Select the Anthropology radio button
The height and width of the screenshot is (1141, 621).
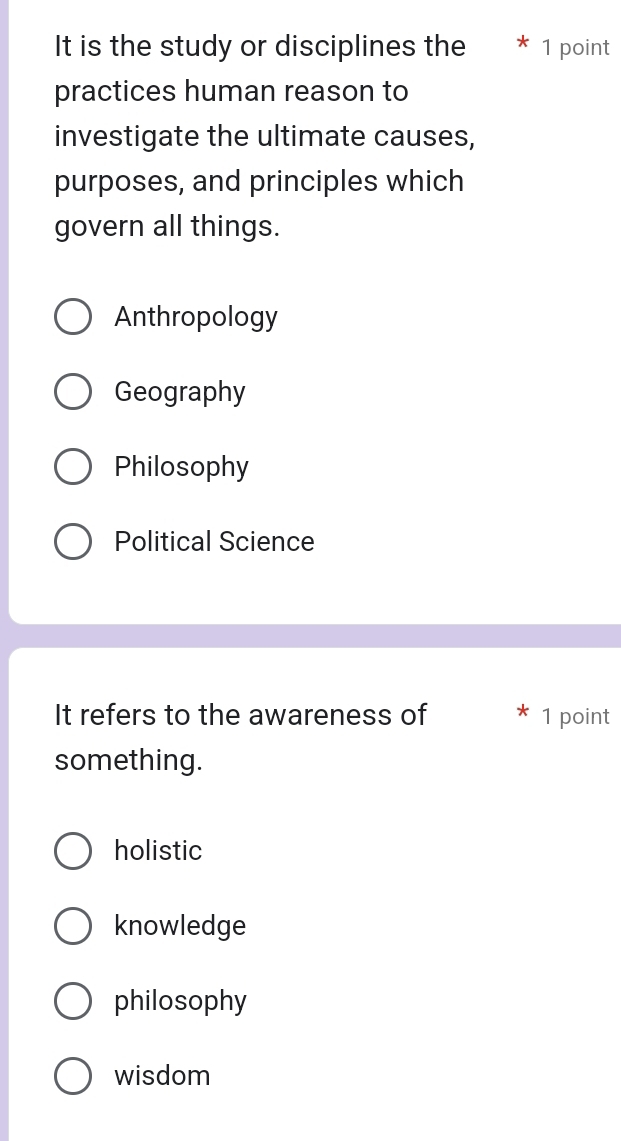[73, 318]
